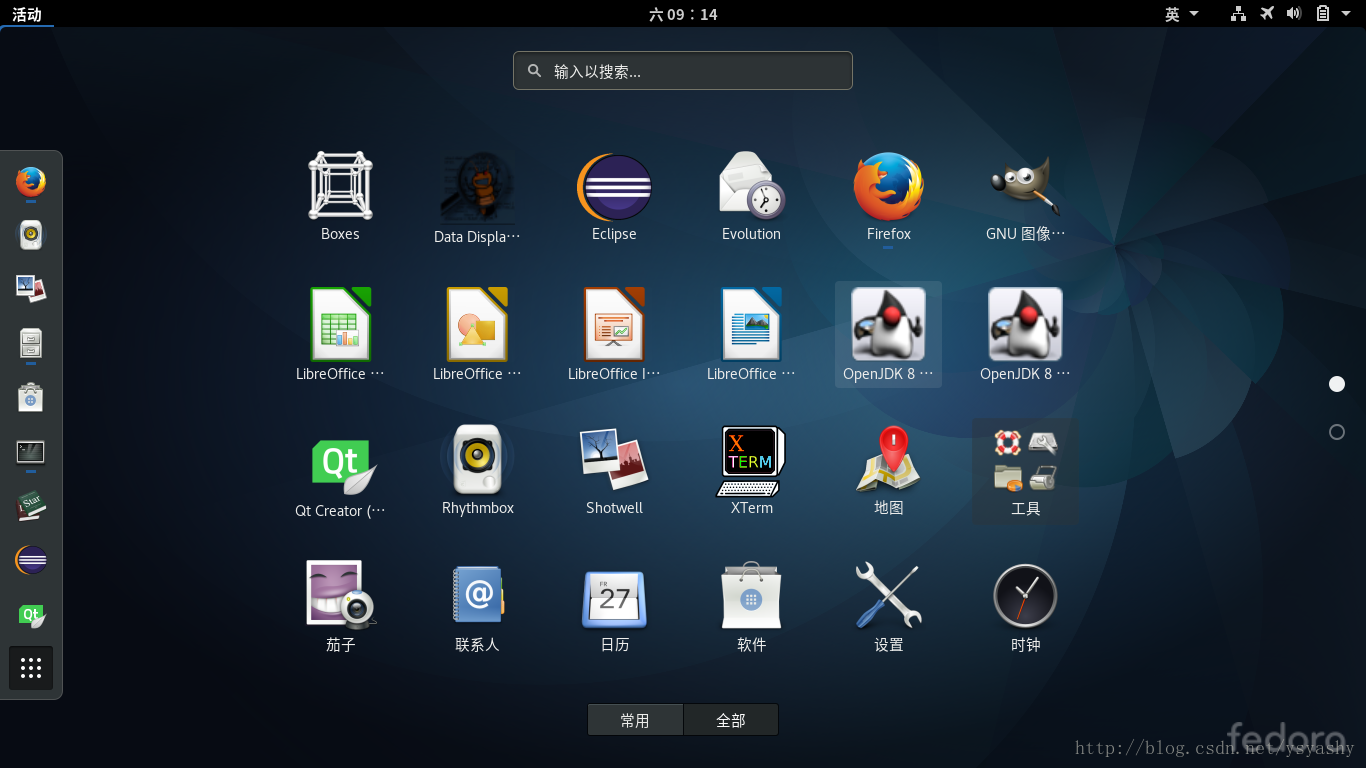The height and width of the screenshot is (768, 1366).
Task: Open Terminal from the dock
Action: pos(31,451)
